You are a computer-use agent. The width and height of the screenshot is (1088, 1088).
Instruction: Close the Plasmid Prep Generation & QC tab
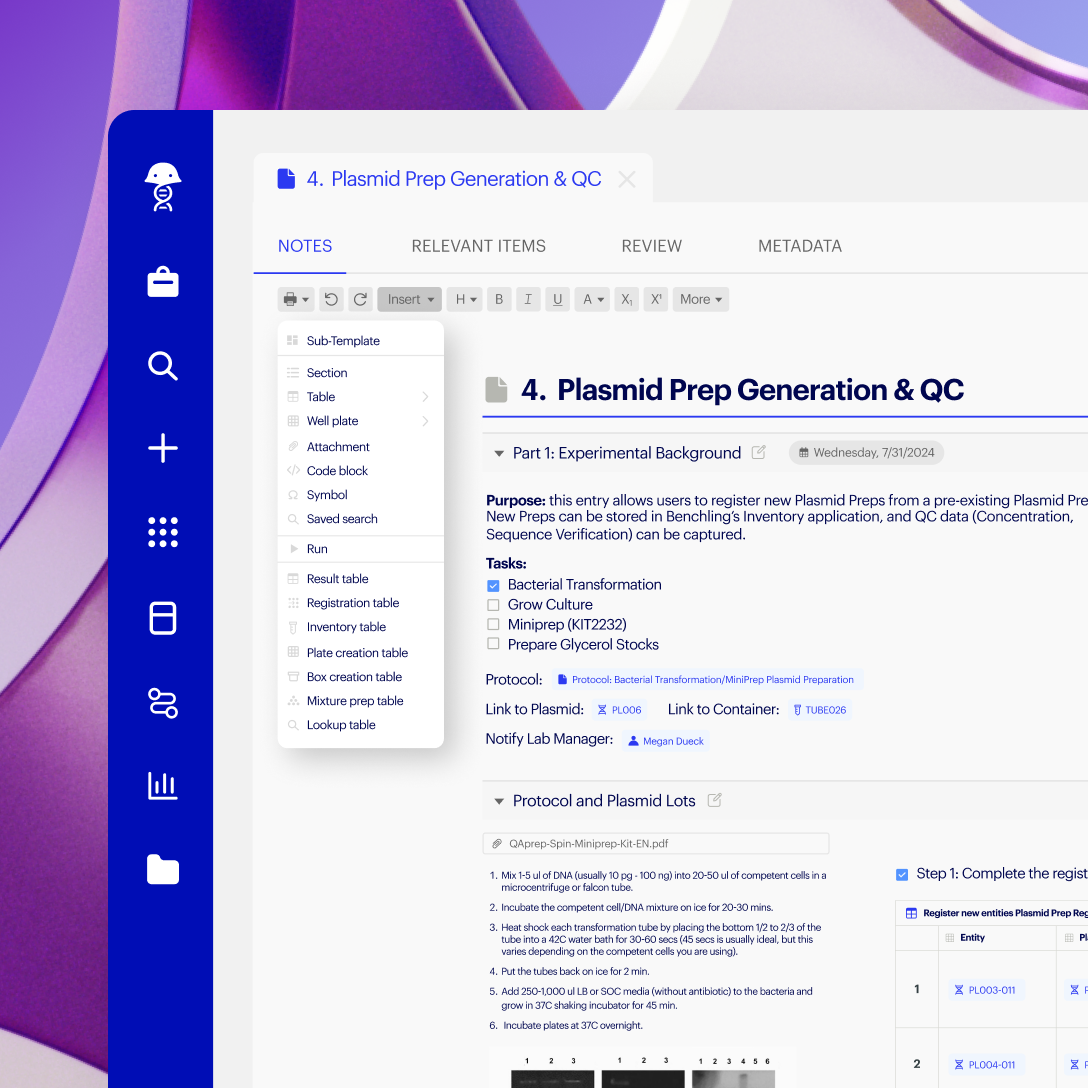tap(627, 180)
